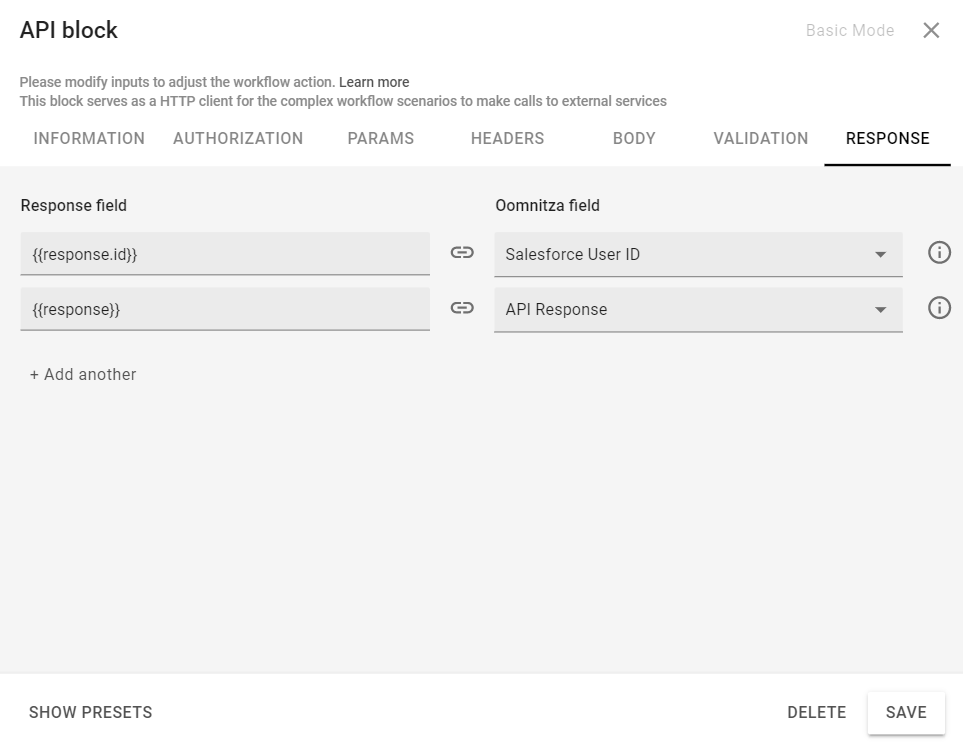Click the Learn more link
Image resolution: width=963 pixels, height=745 pixels.
click(x=374, y=82)
